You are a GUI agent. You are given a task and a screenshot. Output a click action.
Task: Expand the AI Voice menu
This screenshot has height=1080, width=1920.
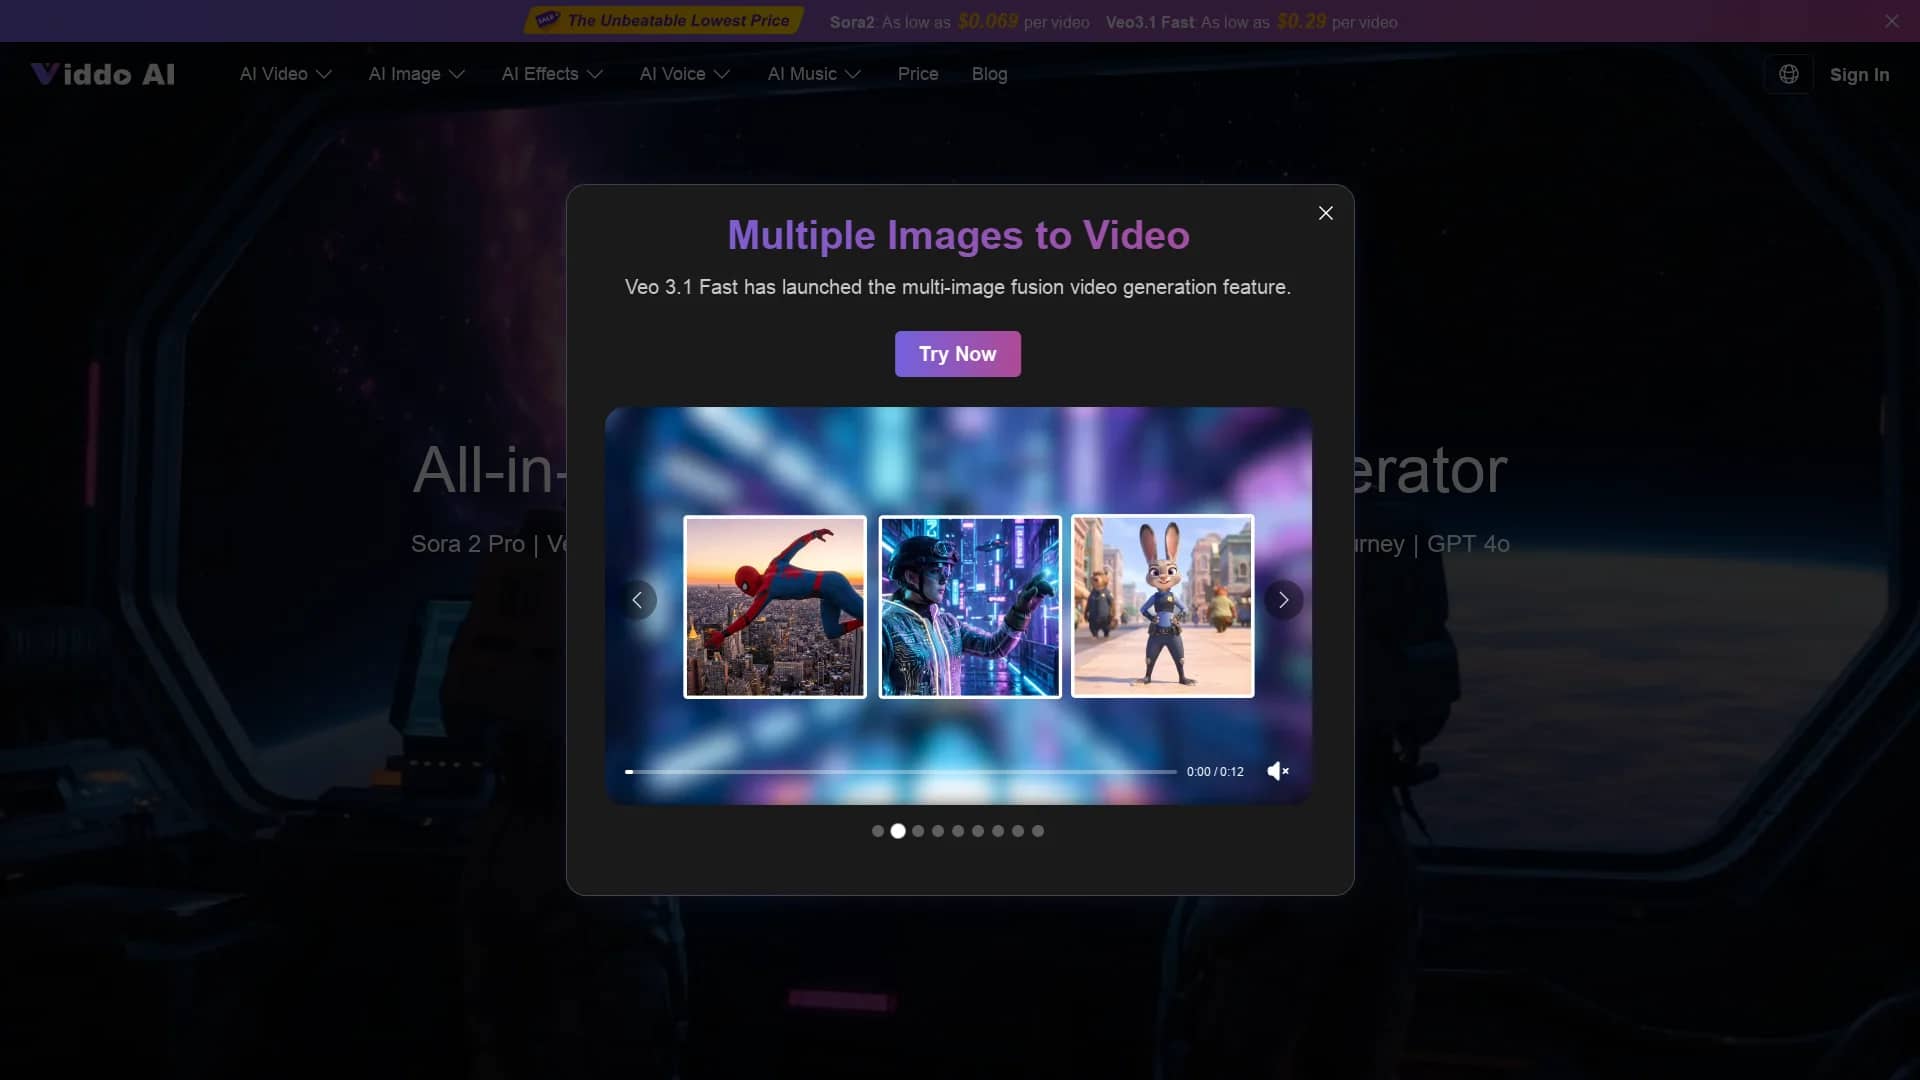tap(685, 74)
